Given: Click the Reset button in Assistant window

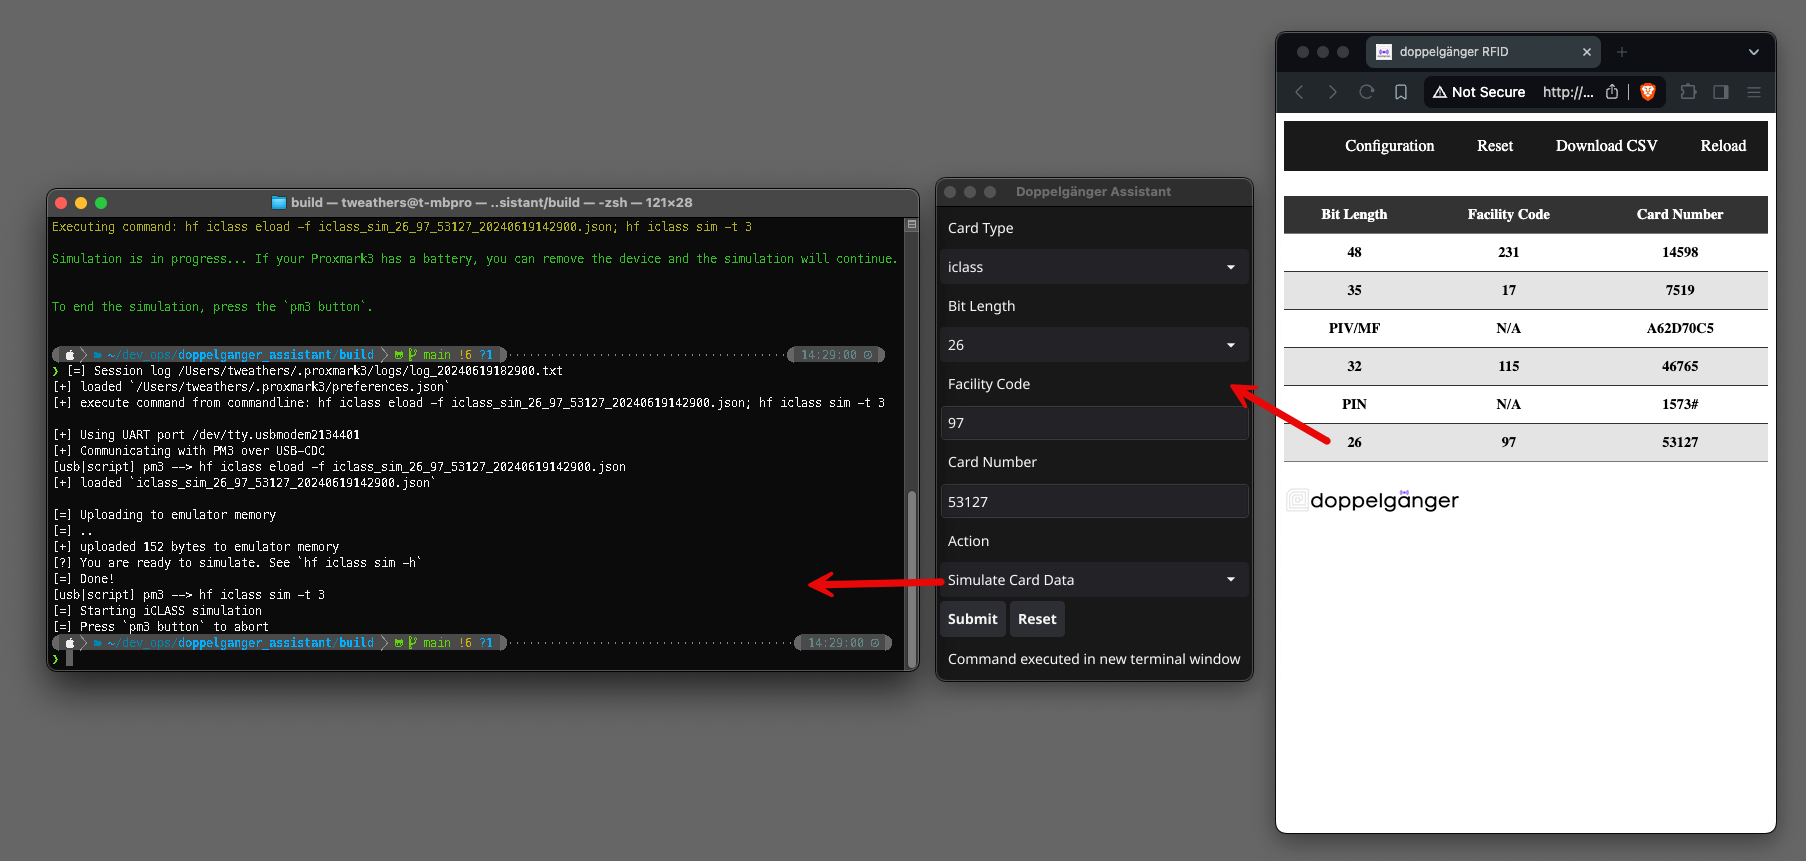Looking at the screenshot, I should [1037, 619].
